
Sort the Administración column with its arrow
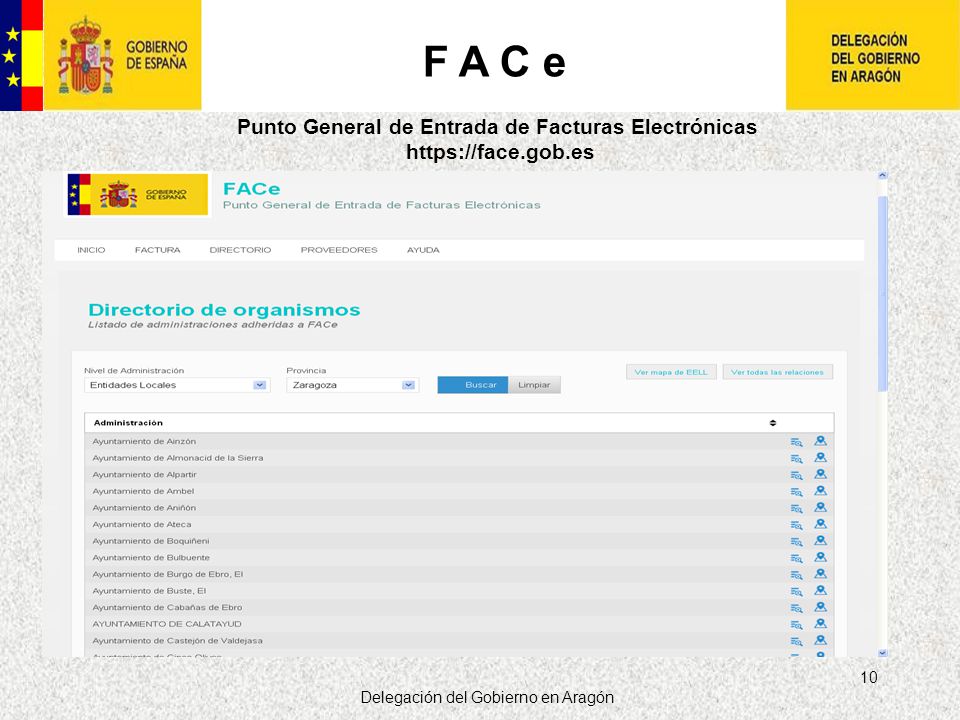(x=773, y=423)
